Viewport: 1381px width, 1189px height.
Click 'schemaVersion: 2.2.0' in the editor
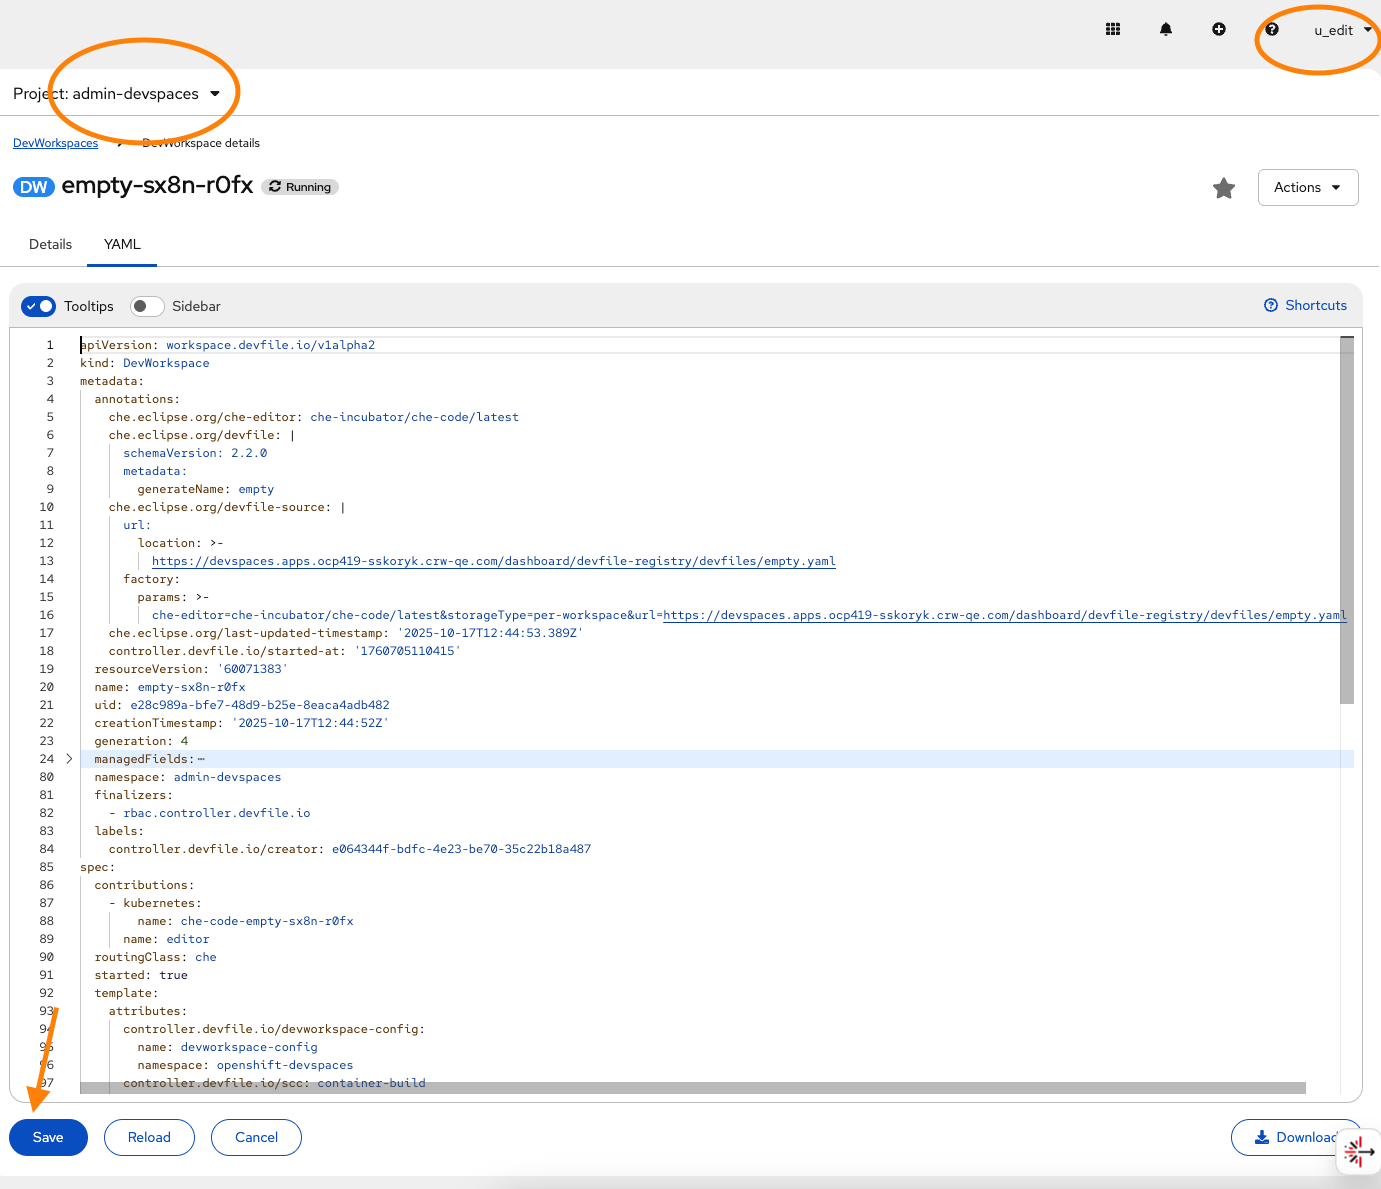(195, 453)
